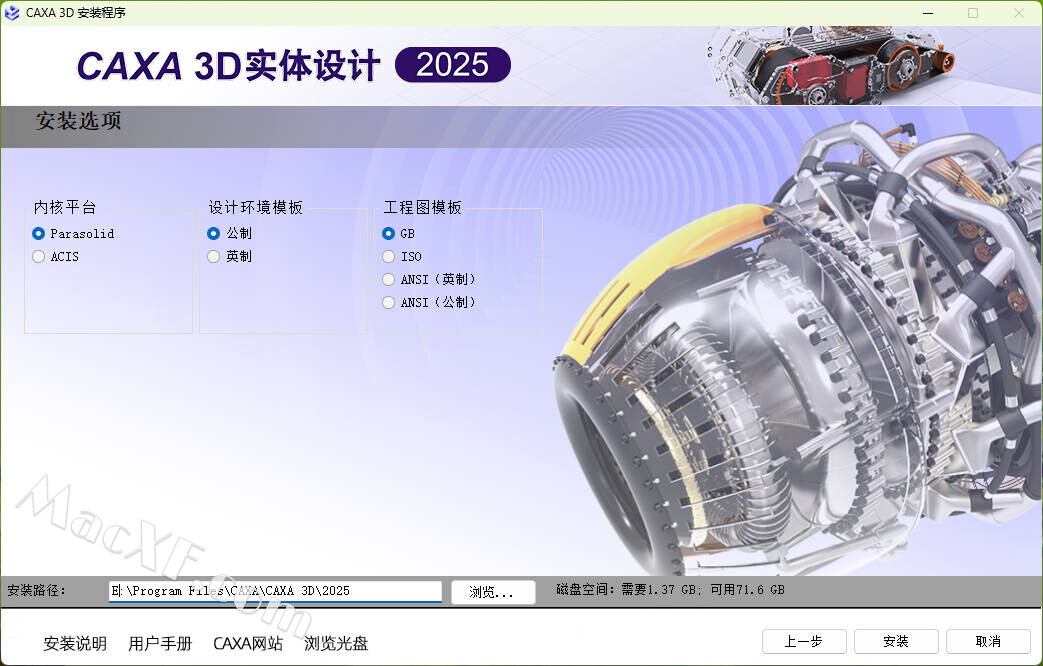Select ANSI（英制）drawing template
Image resolution: width=1043 pixels, height=666 pixels.
pyautogui.click(x=389, y=279)
